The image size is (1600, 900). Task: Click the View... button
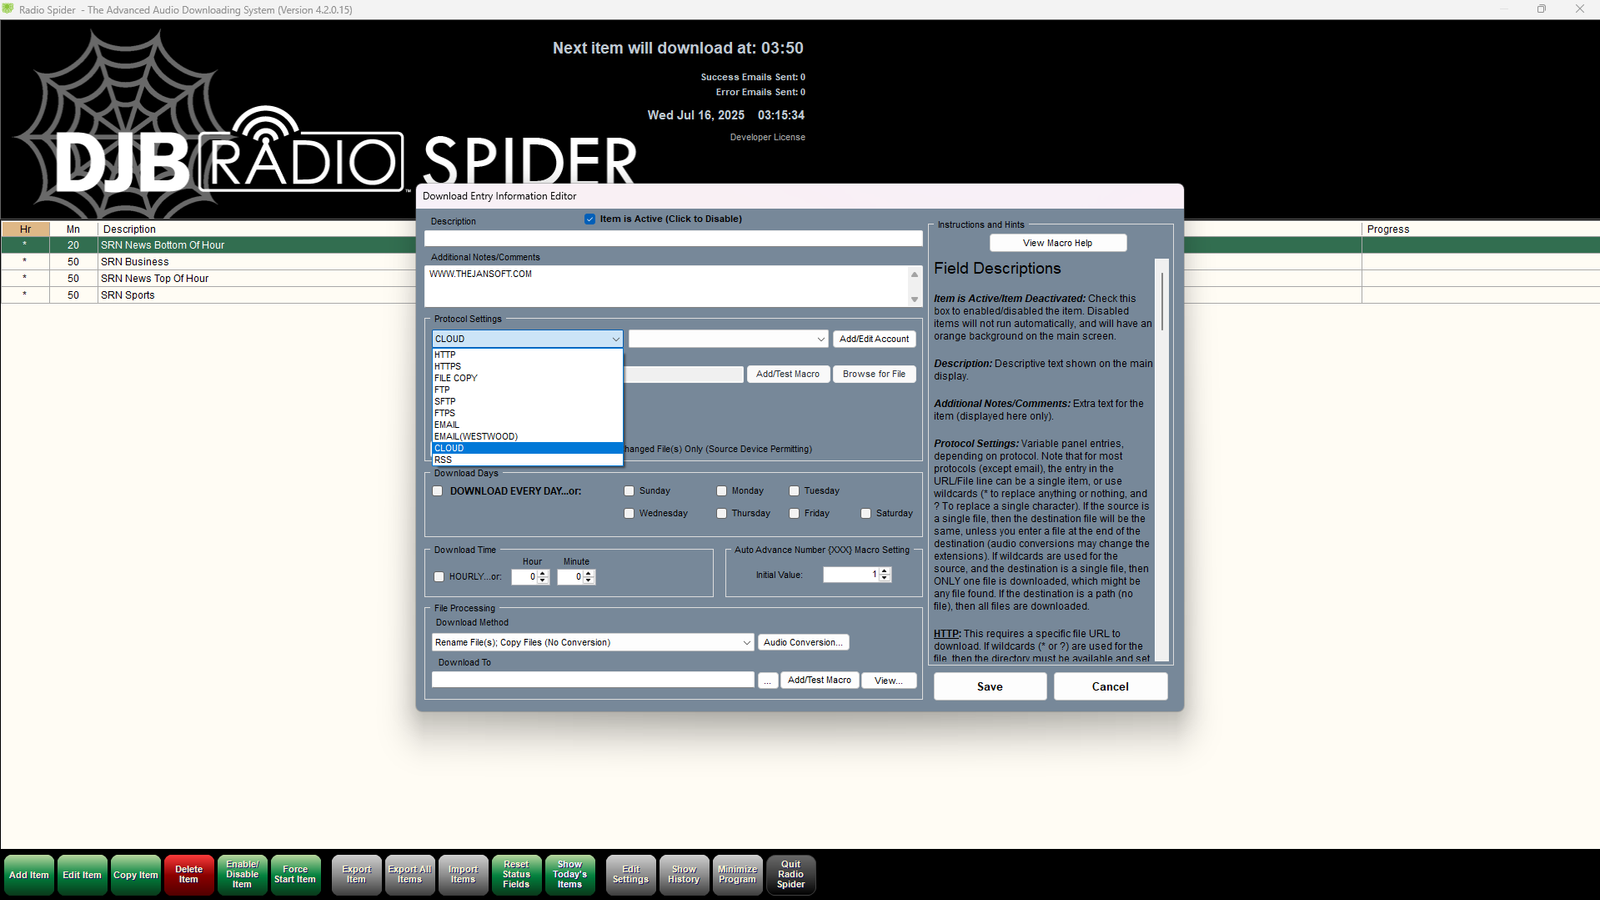click(889, 680)
